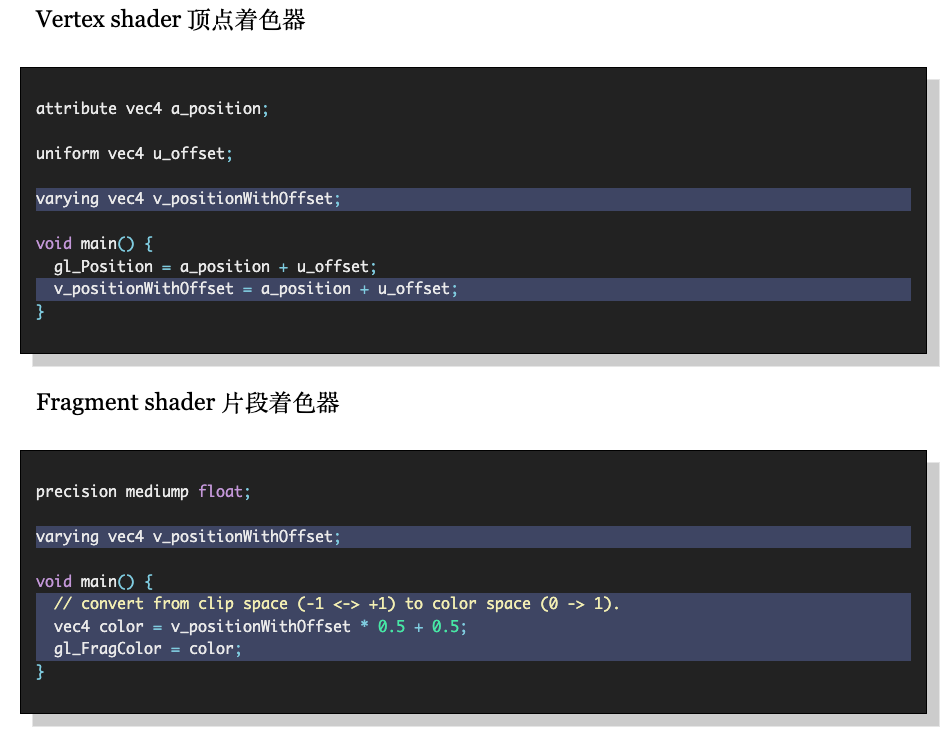This screenshot has height=729, width=943.
Task: Click the "Fragment shader 片段着色器" heading
Action: click(188, 403)
